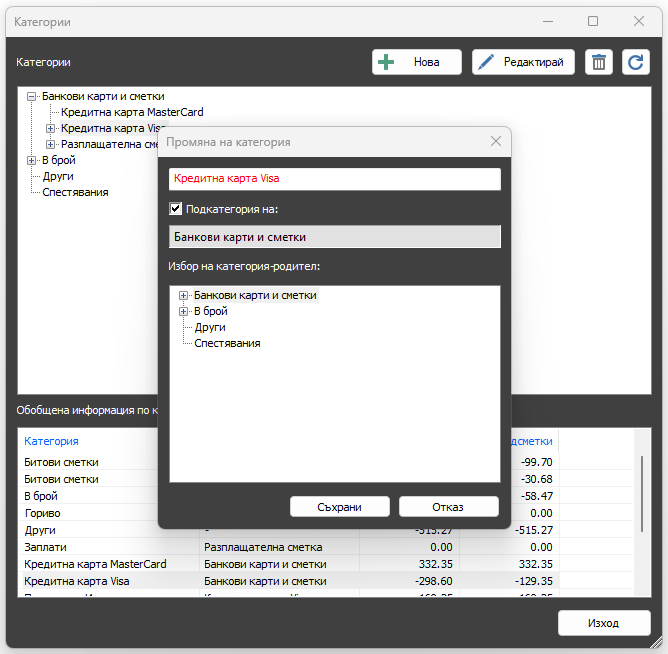This screenshot has height=654, width=668.
Task: Maximize the Категории window
Action: pos(593,21)
